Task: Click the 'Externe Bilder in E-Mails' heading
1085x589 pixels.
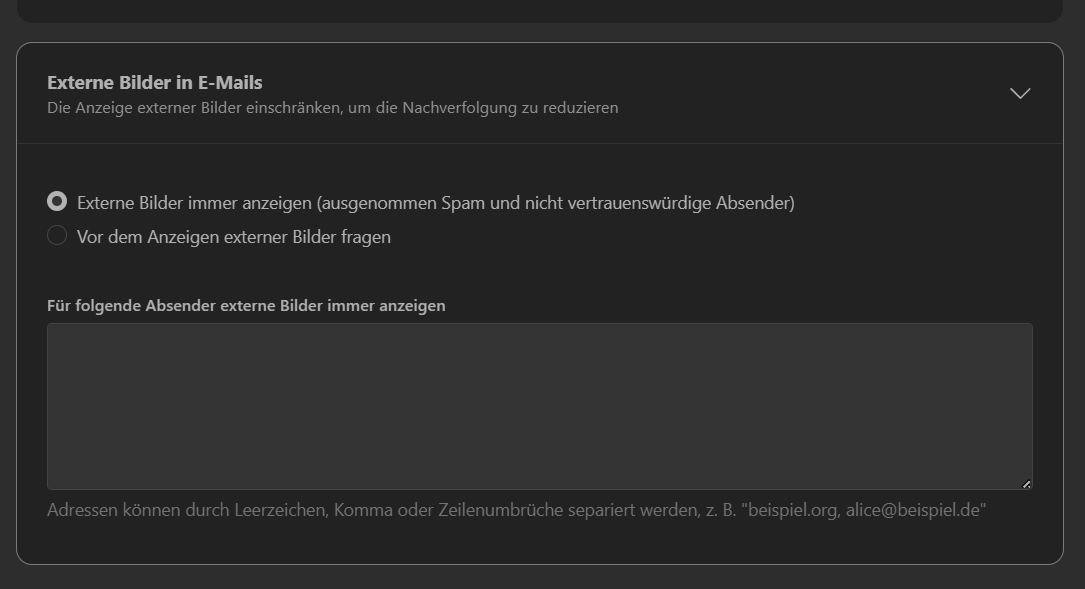Action: click(154, 82)
